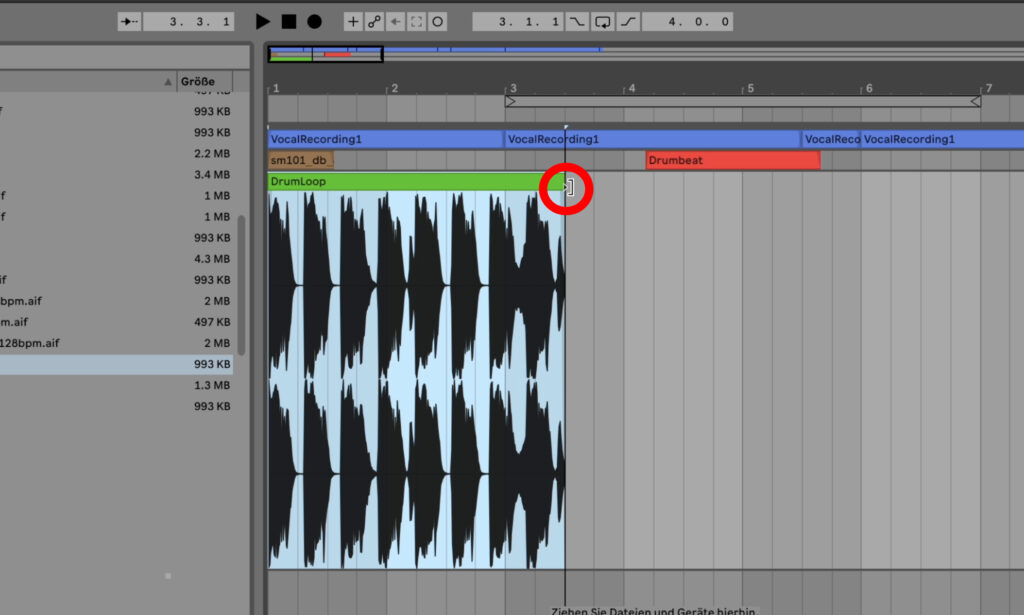The height and width of the screenshot is (615, 1024).
Task: Toggle the Automation Arm icon
Action: (x=374, y=22)
